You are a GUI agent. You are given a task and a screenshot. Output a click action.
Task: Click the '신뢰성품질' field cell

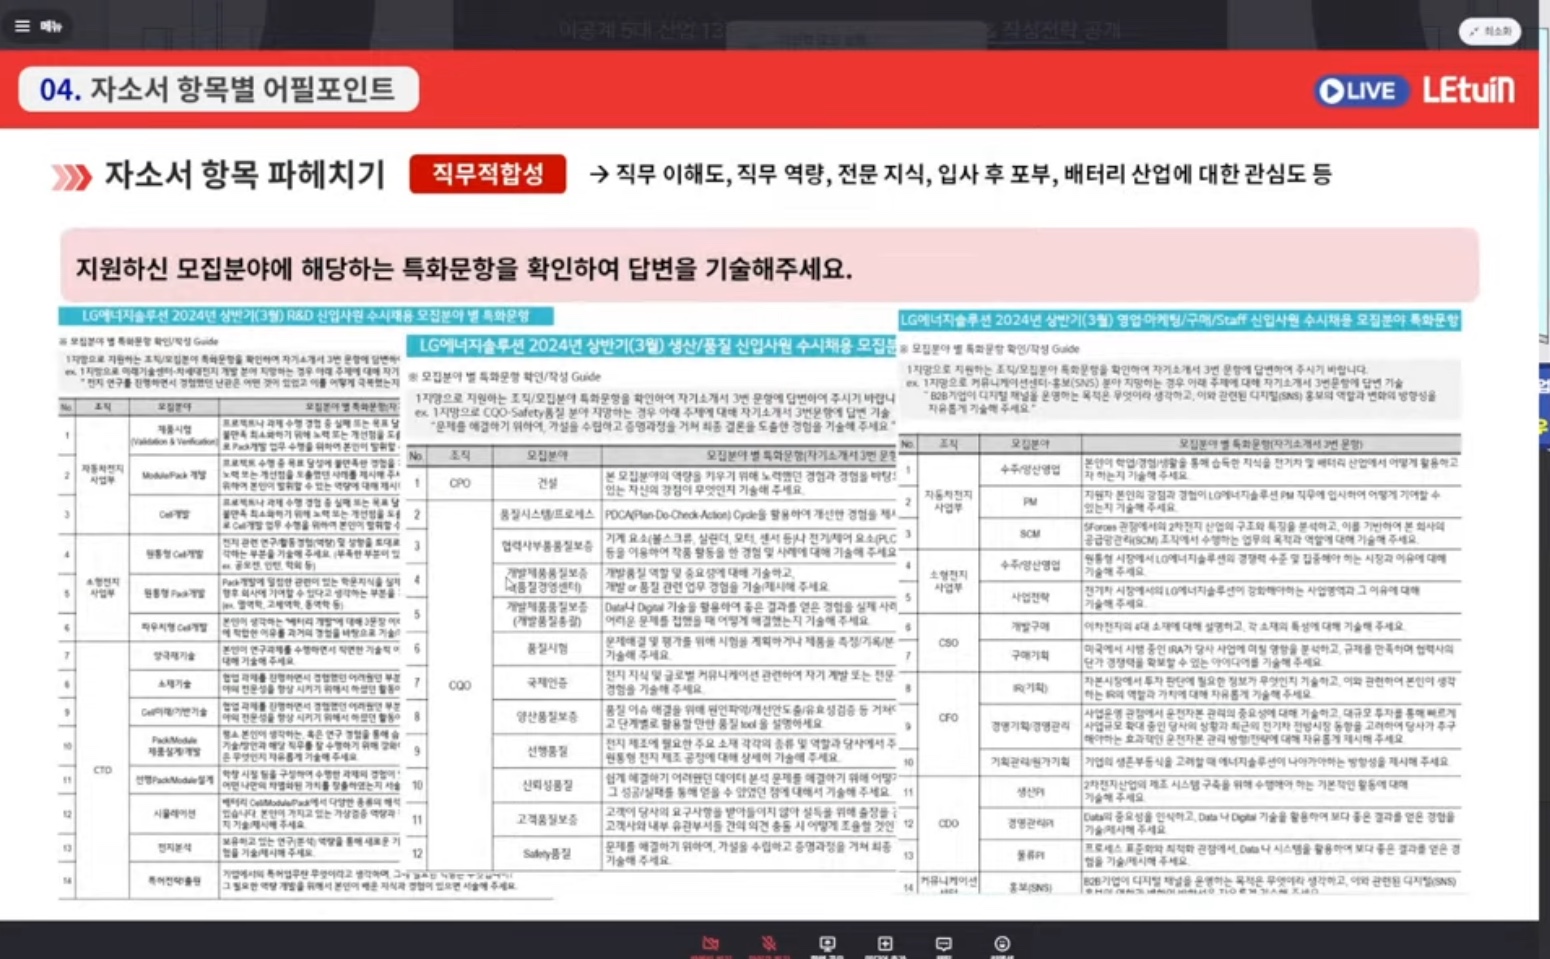[547, 785]
